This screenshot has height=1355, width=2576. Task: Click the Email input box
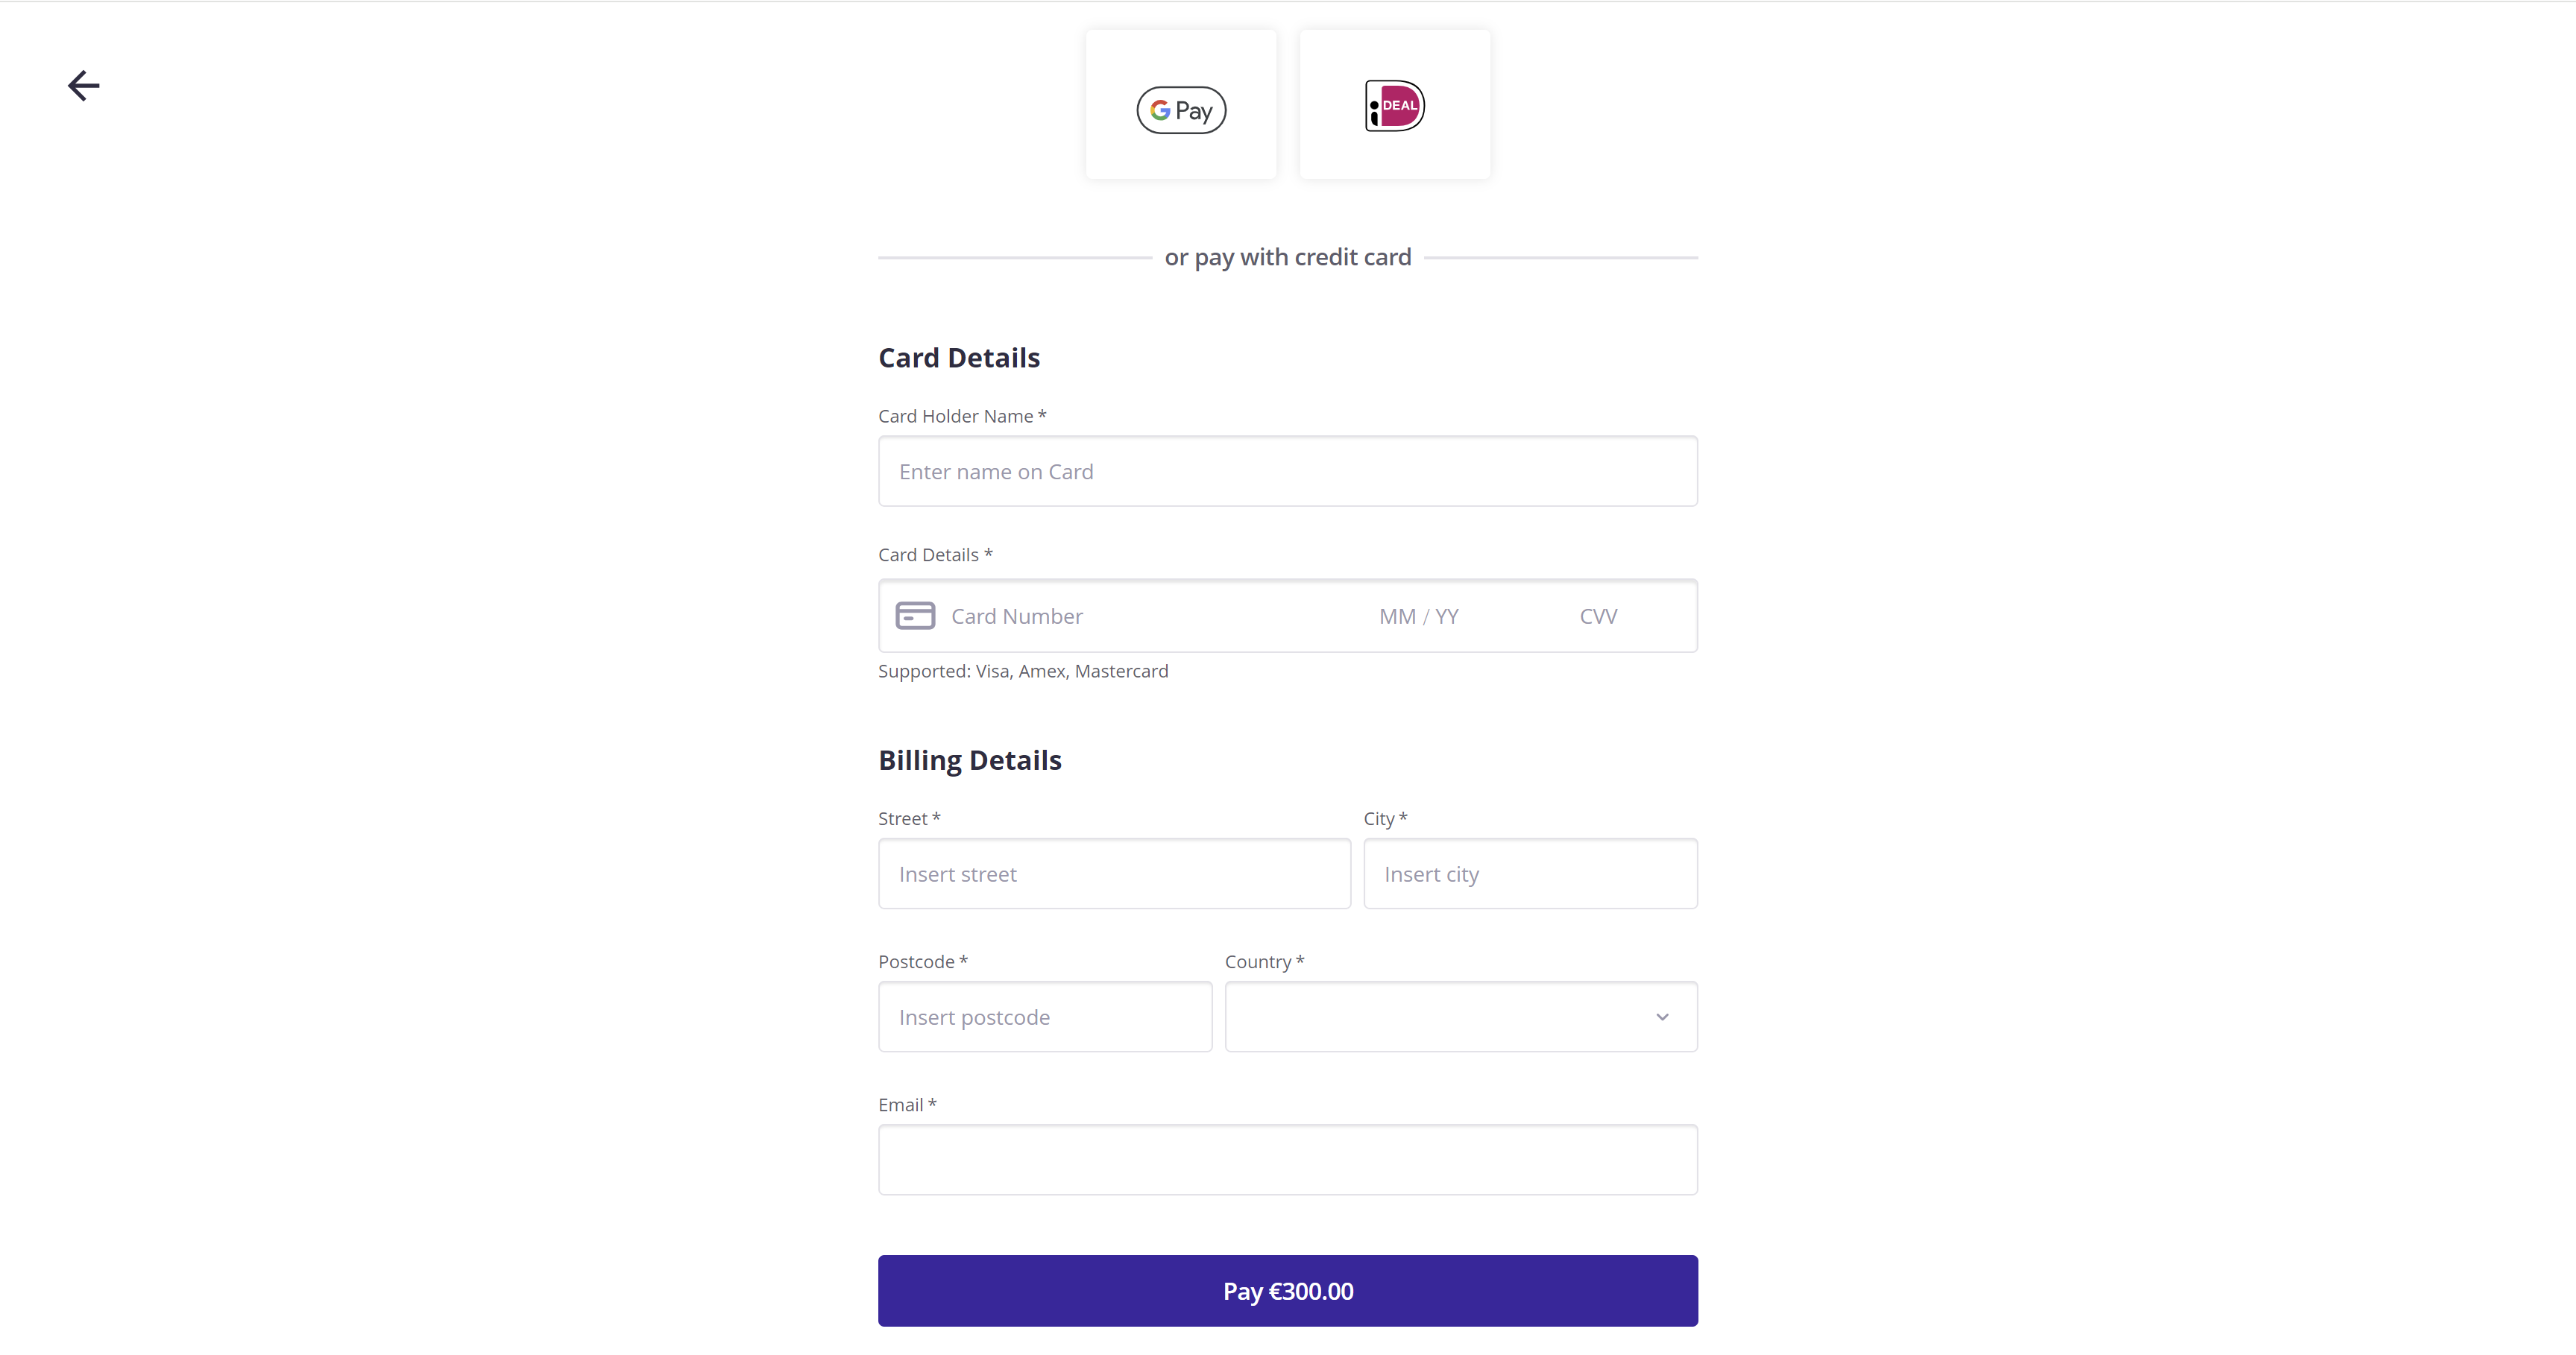point(1287,1159)
